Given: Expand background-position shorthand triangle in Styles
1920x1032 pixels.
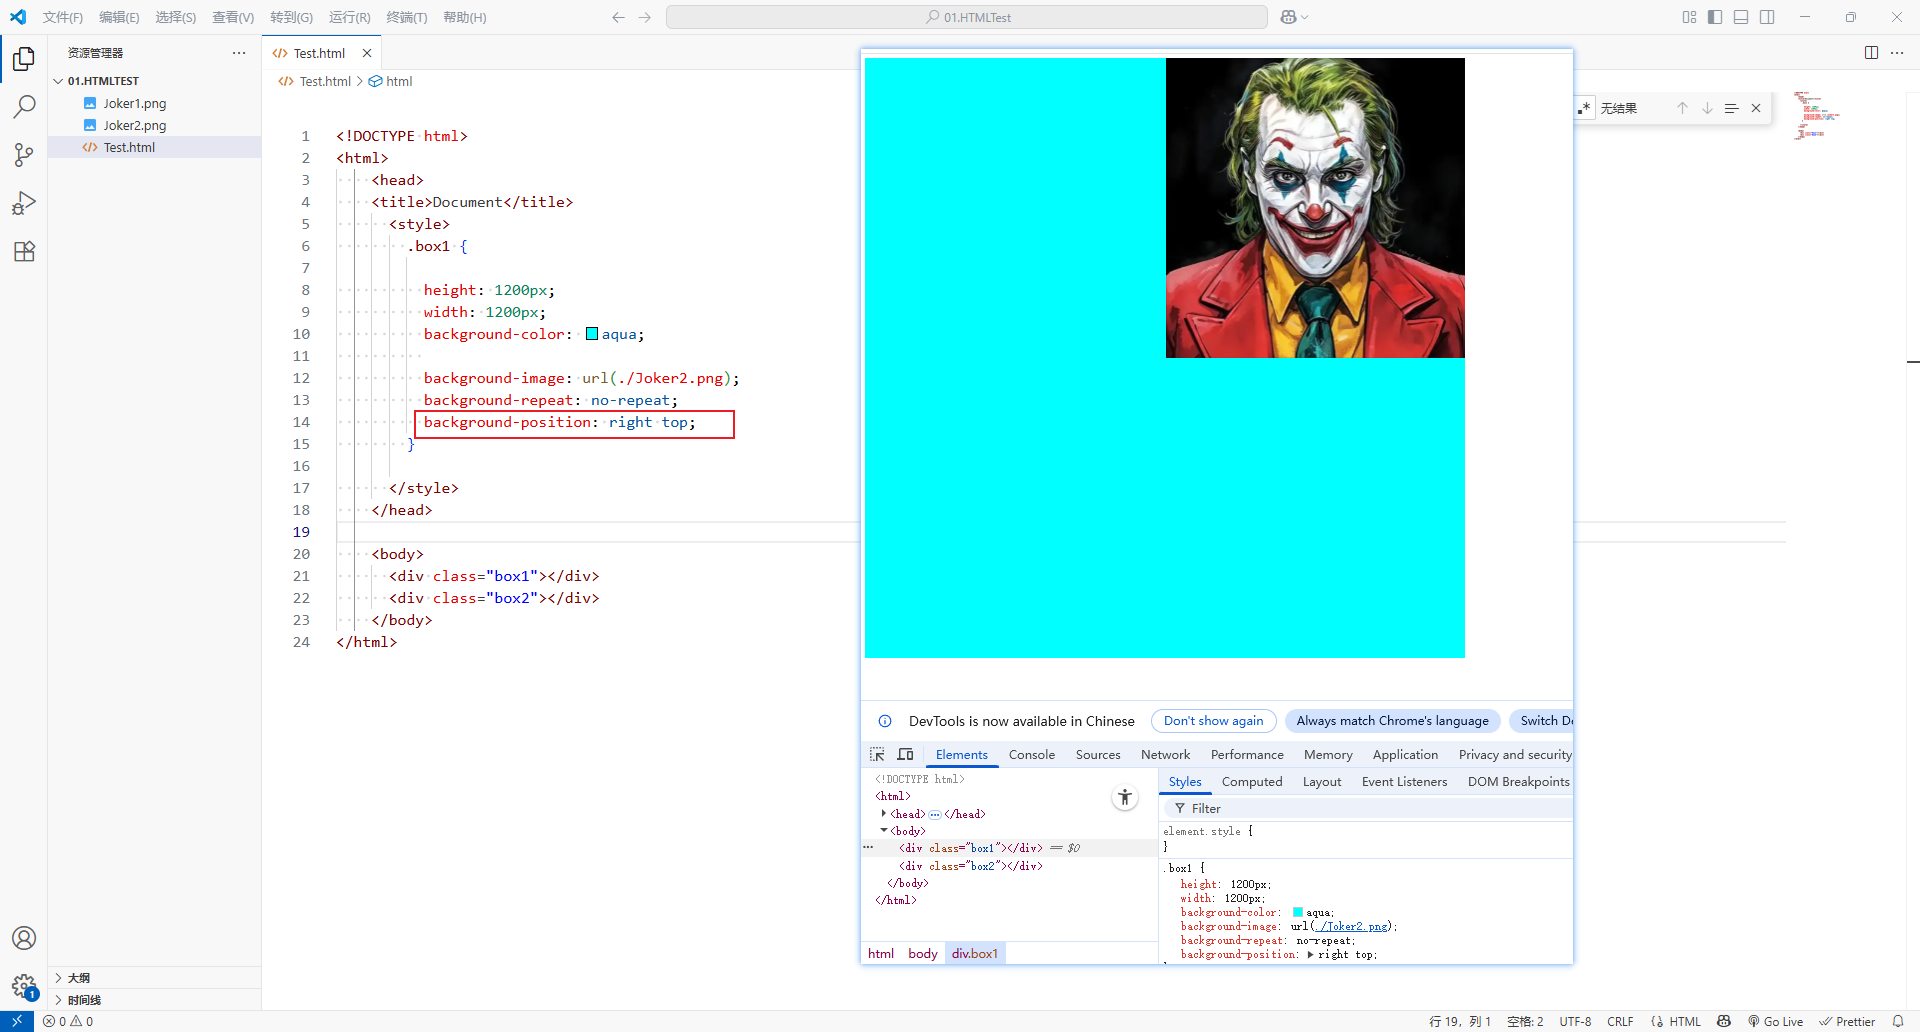Looking at the screenshot, I should pyautogui.click(x=1310, y=955).
